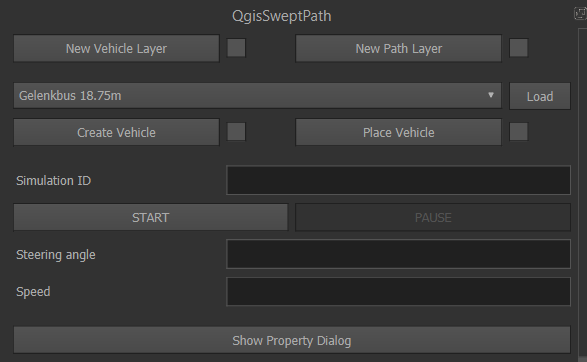
Task: Select the Speed input field
Action: (398, 291)
